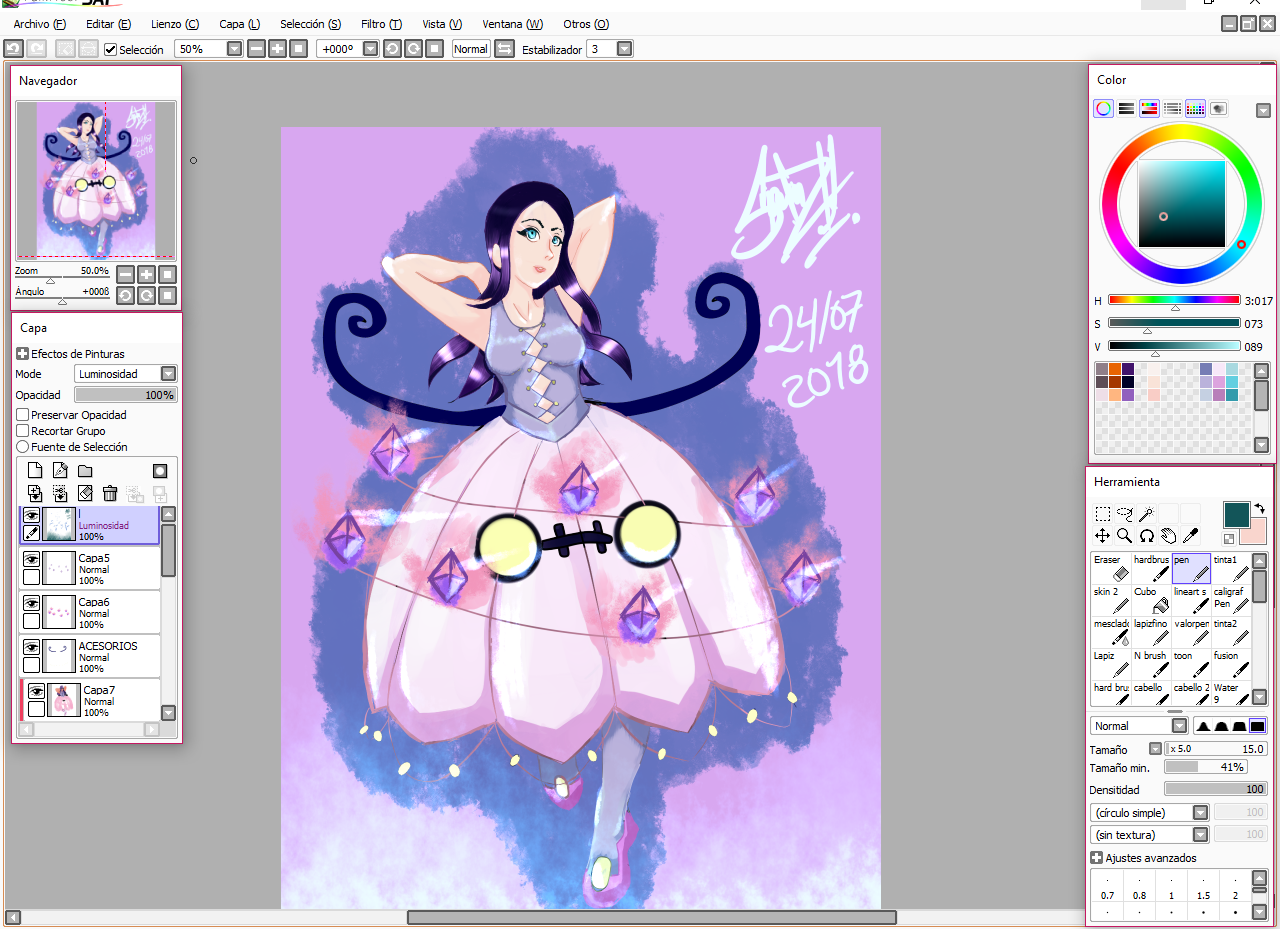Select the Magic Wand tool

click(x=1146, y=514)
